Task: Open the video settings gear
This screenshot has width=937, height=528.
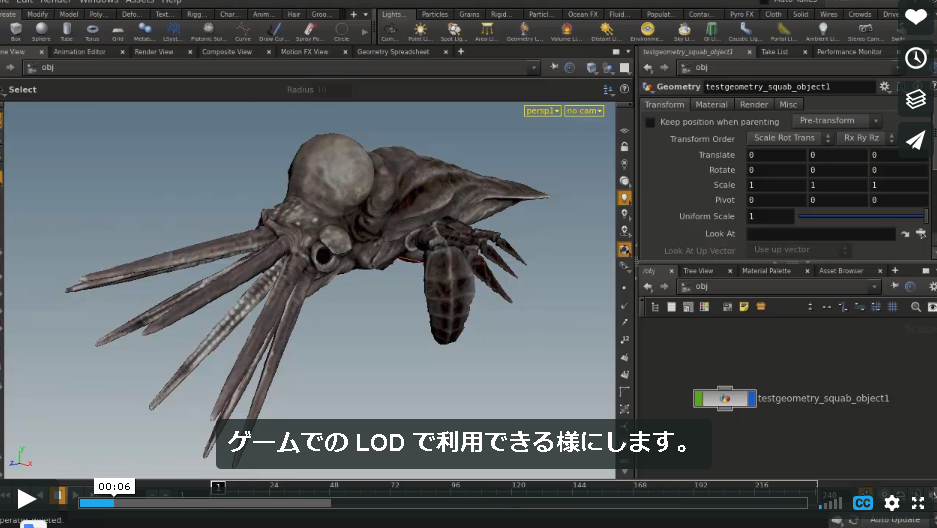Action: tap(892, 503)
